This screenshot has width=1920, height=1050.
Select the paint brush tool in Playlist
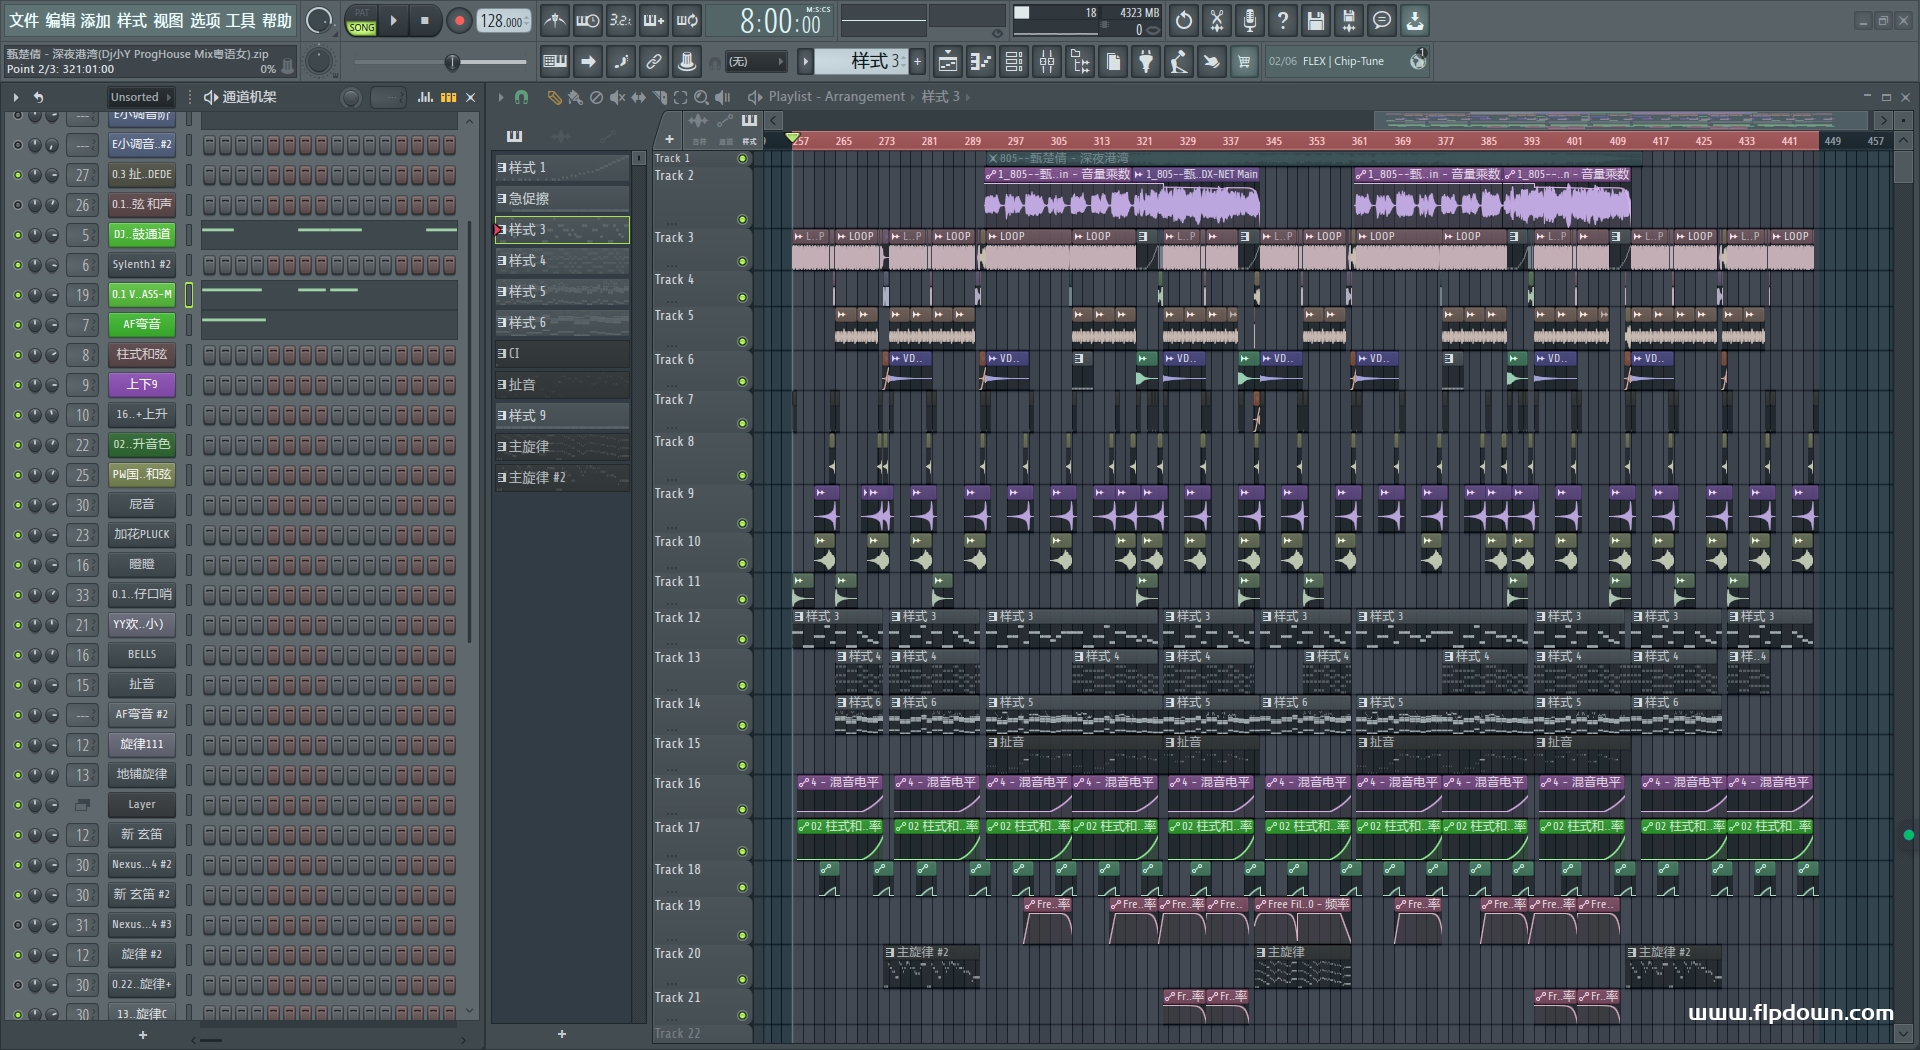coord(575,97)
